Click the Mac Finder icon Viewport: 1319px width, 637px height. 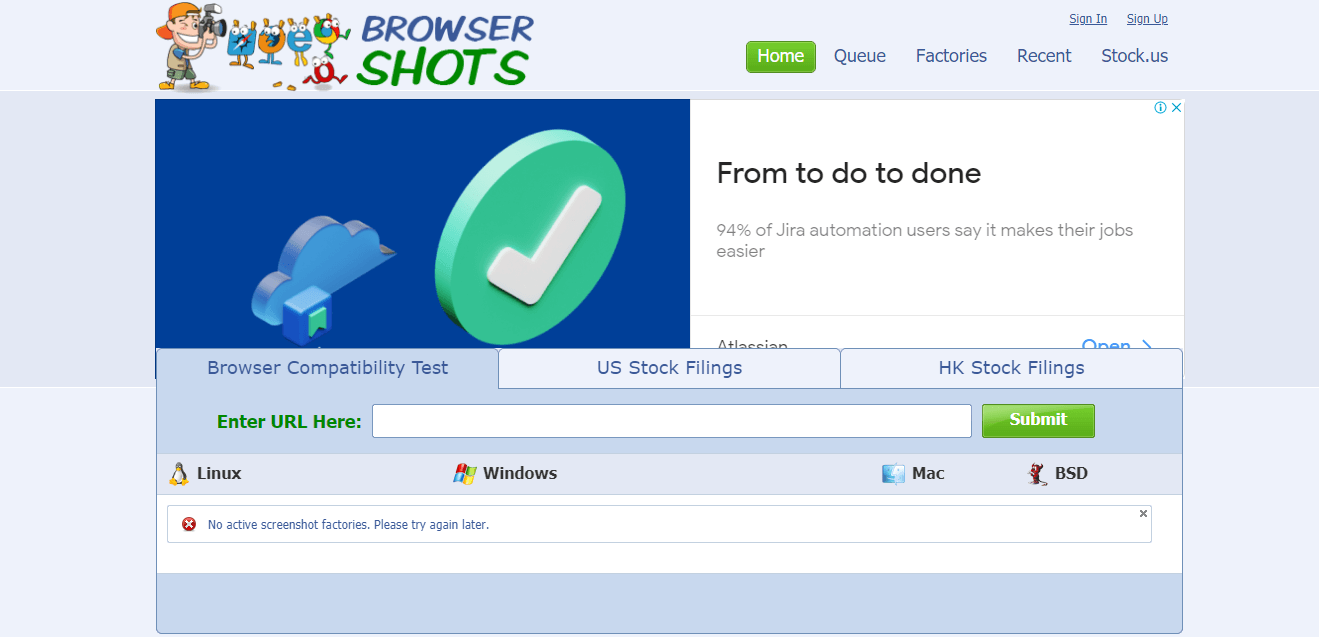tap(893, 474)
